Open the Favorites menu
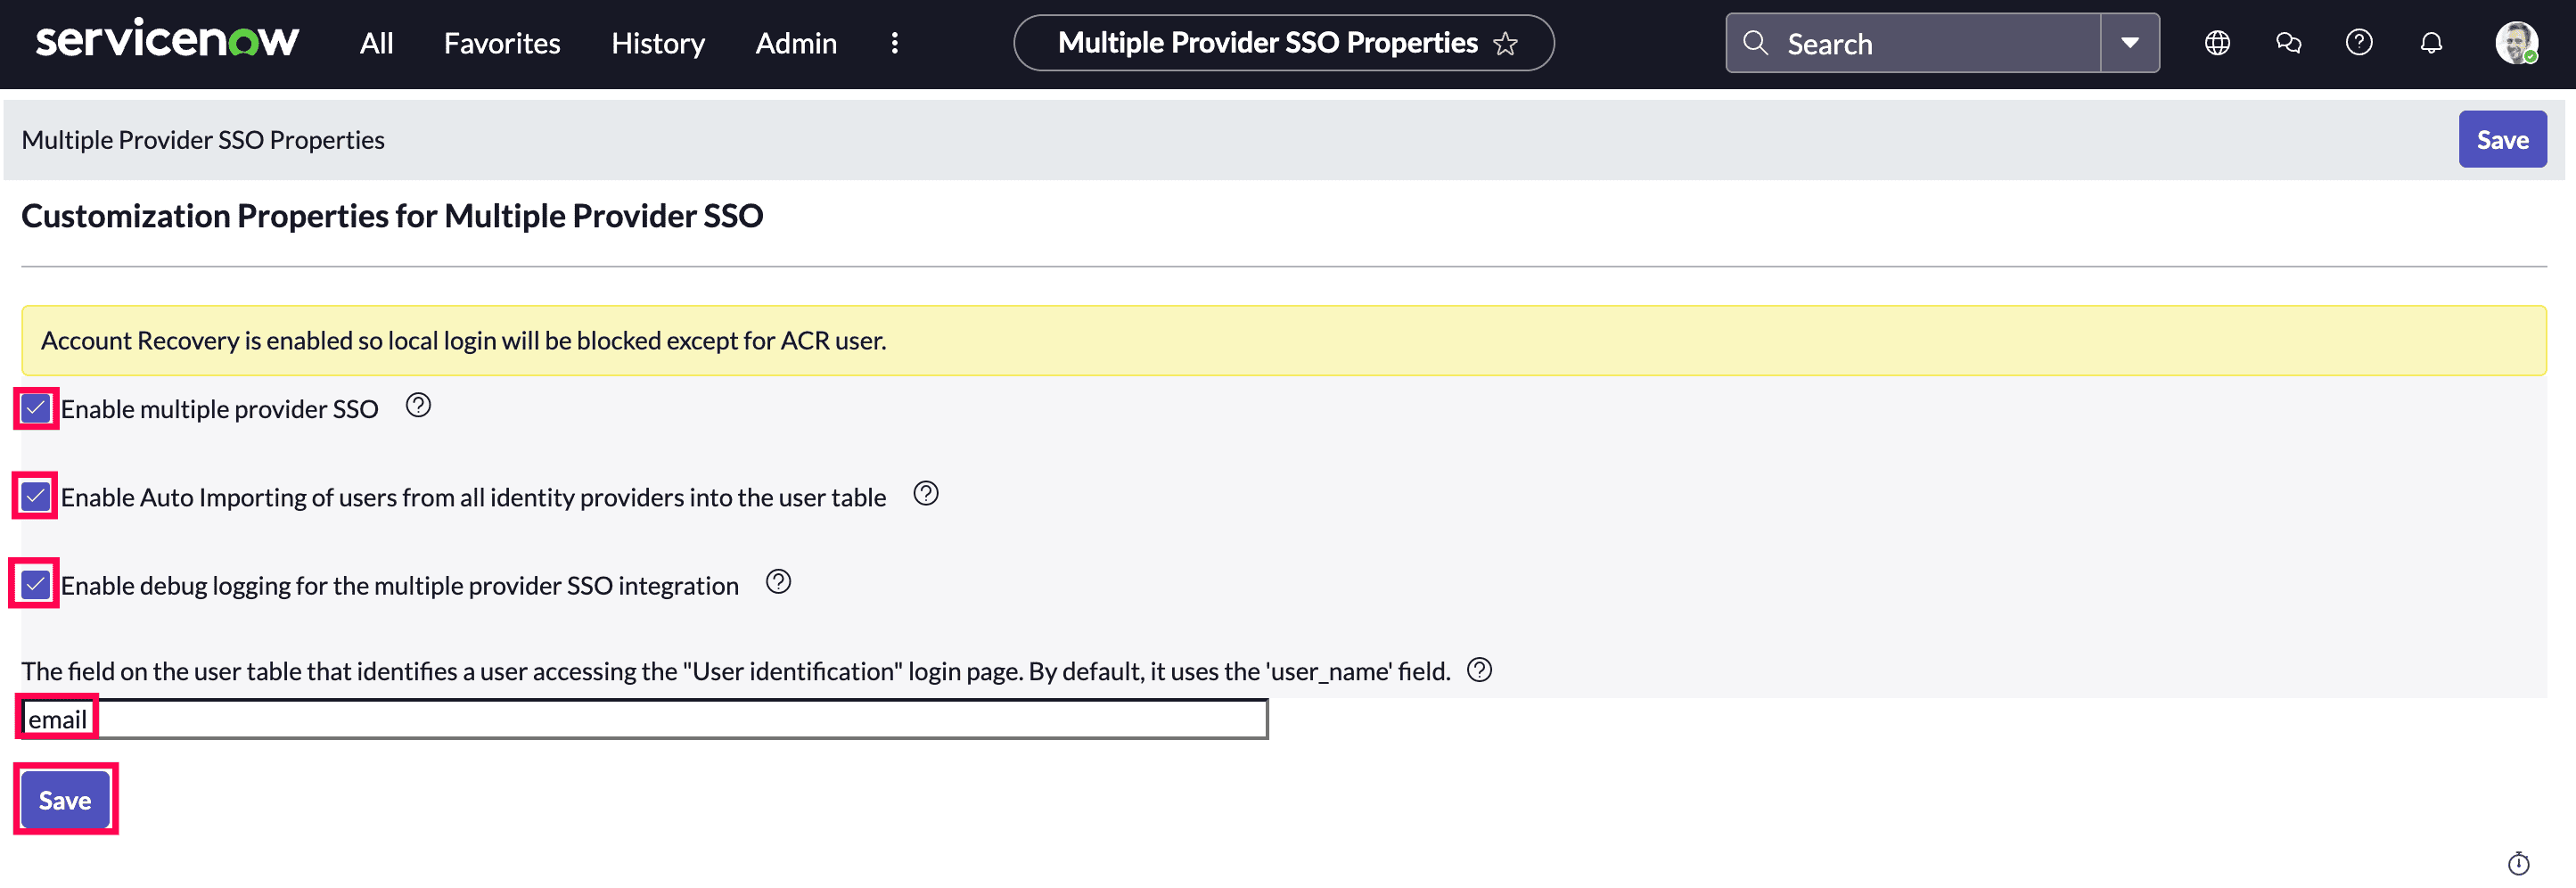Image resolution: width=2576 pixels, height=888 pixels. tap(502, 43)
